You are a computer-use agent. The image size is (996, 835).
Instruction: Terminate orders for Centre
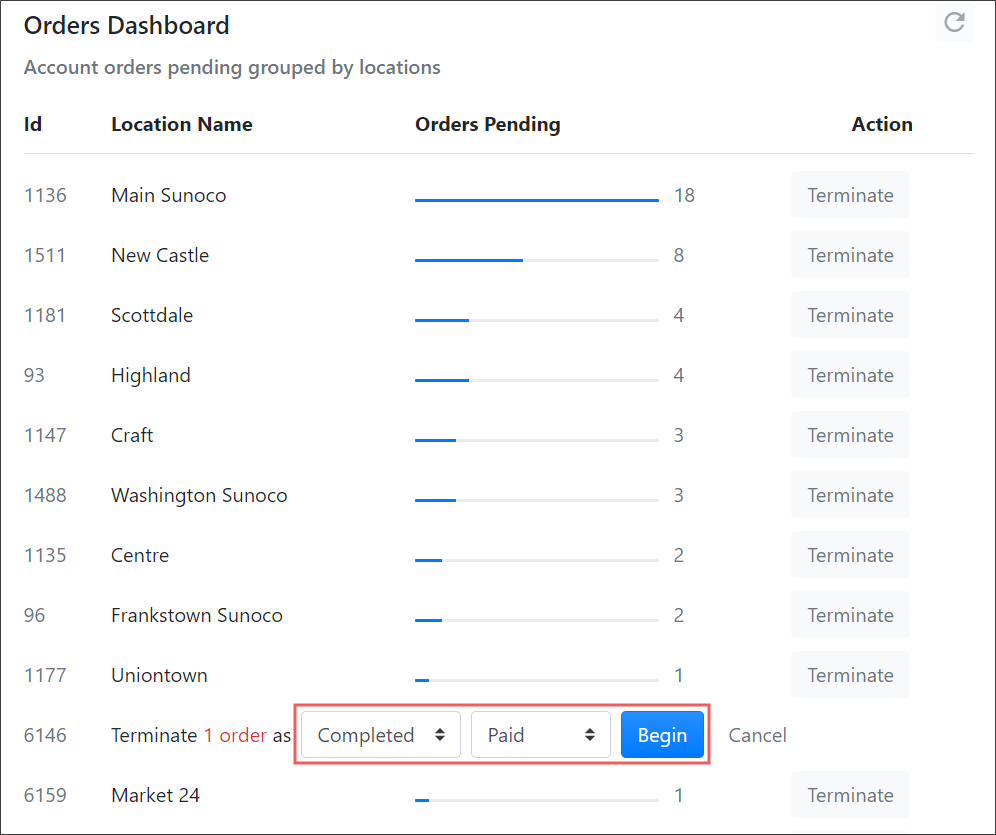tap(850, 555)
